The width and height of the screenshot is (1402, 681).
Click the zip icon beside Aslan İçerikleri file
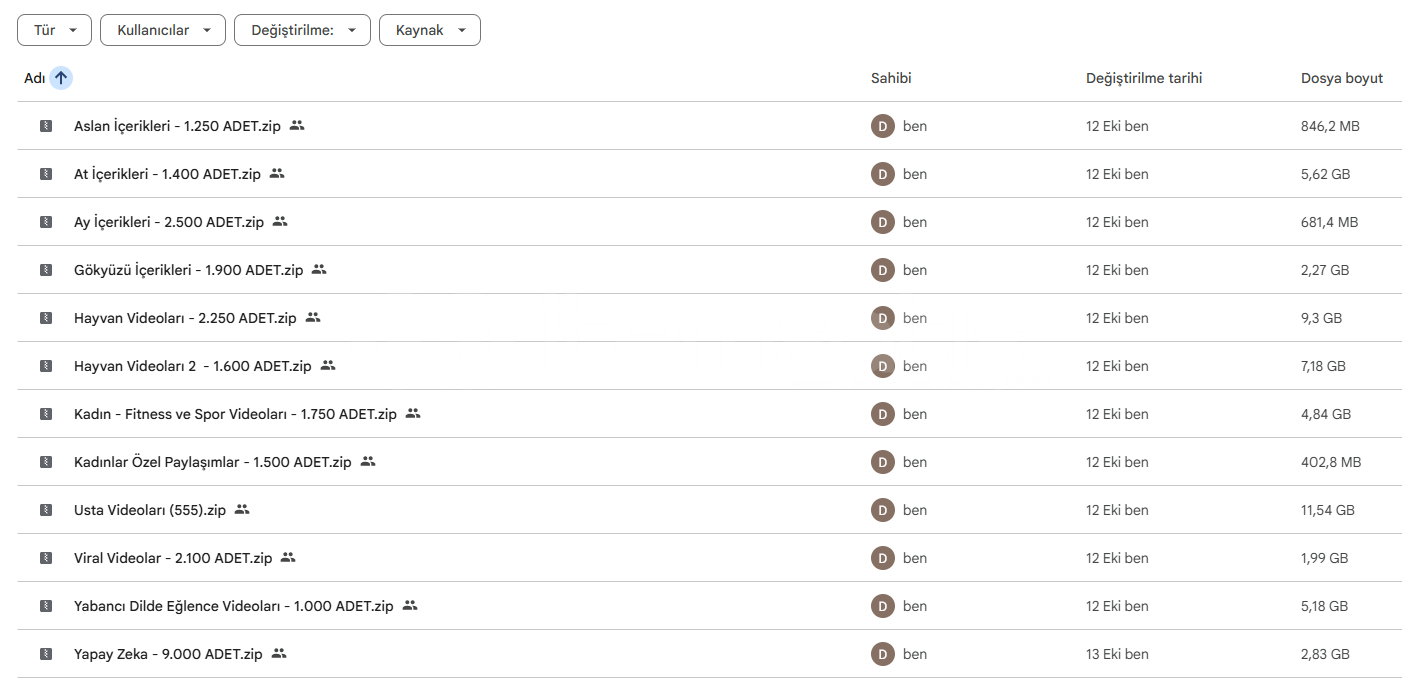(x=45, y=126)
